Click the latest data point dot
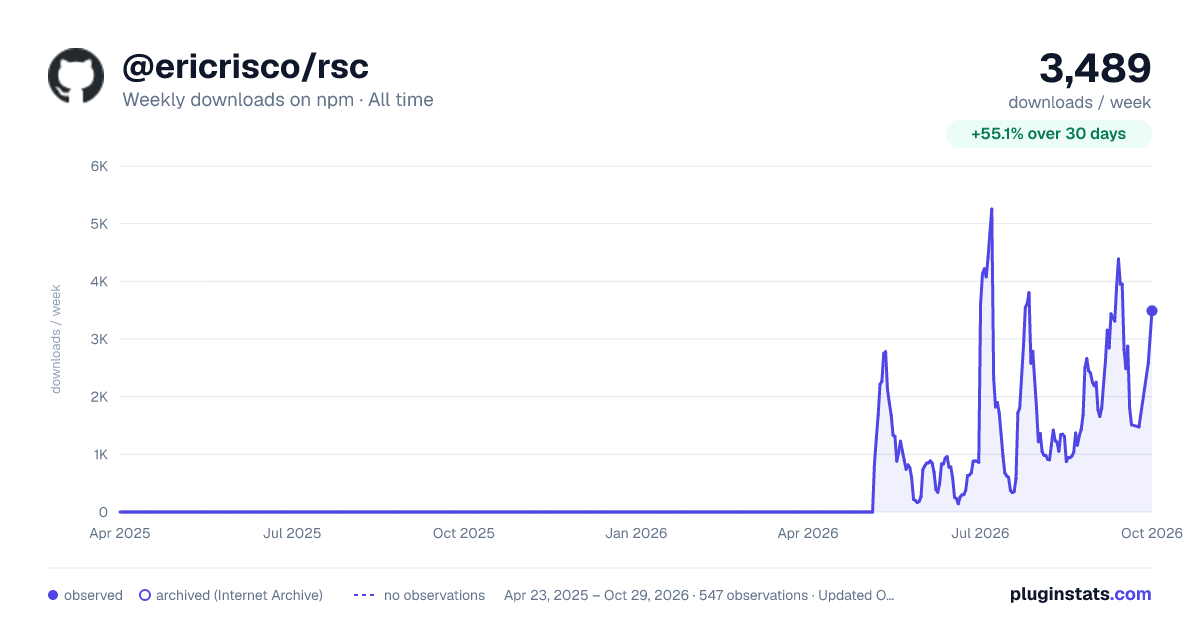The height and width of the screenshot is (630, 1200). pos(1152,311)
